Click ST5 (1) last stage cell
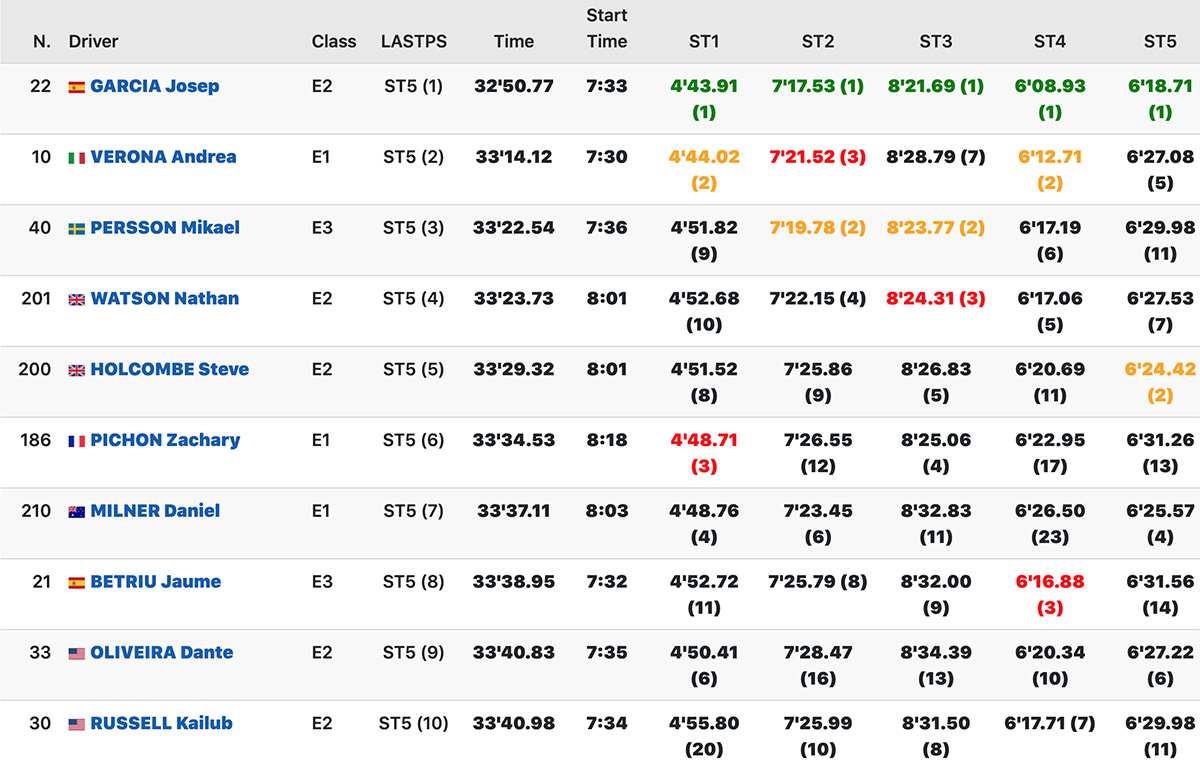 [414, 86]
